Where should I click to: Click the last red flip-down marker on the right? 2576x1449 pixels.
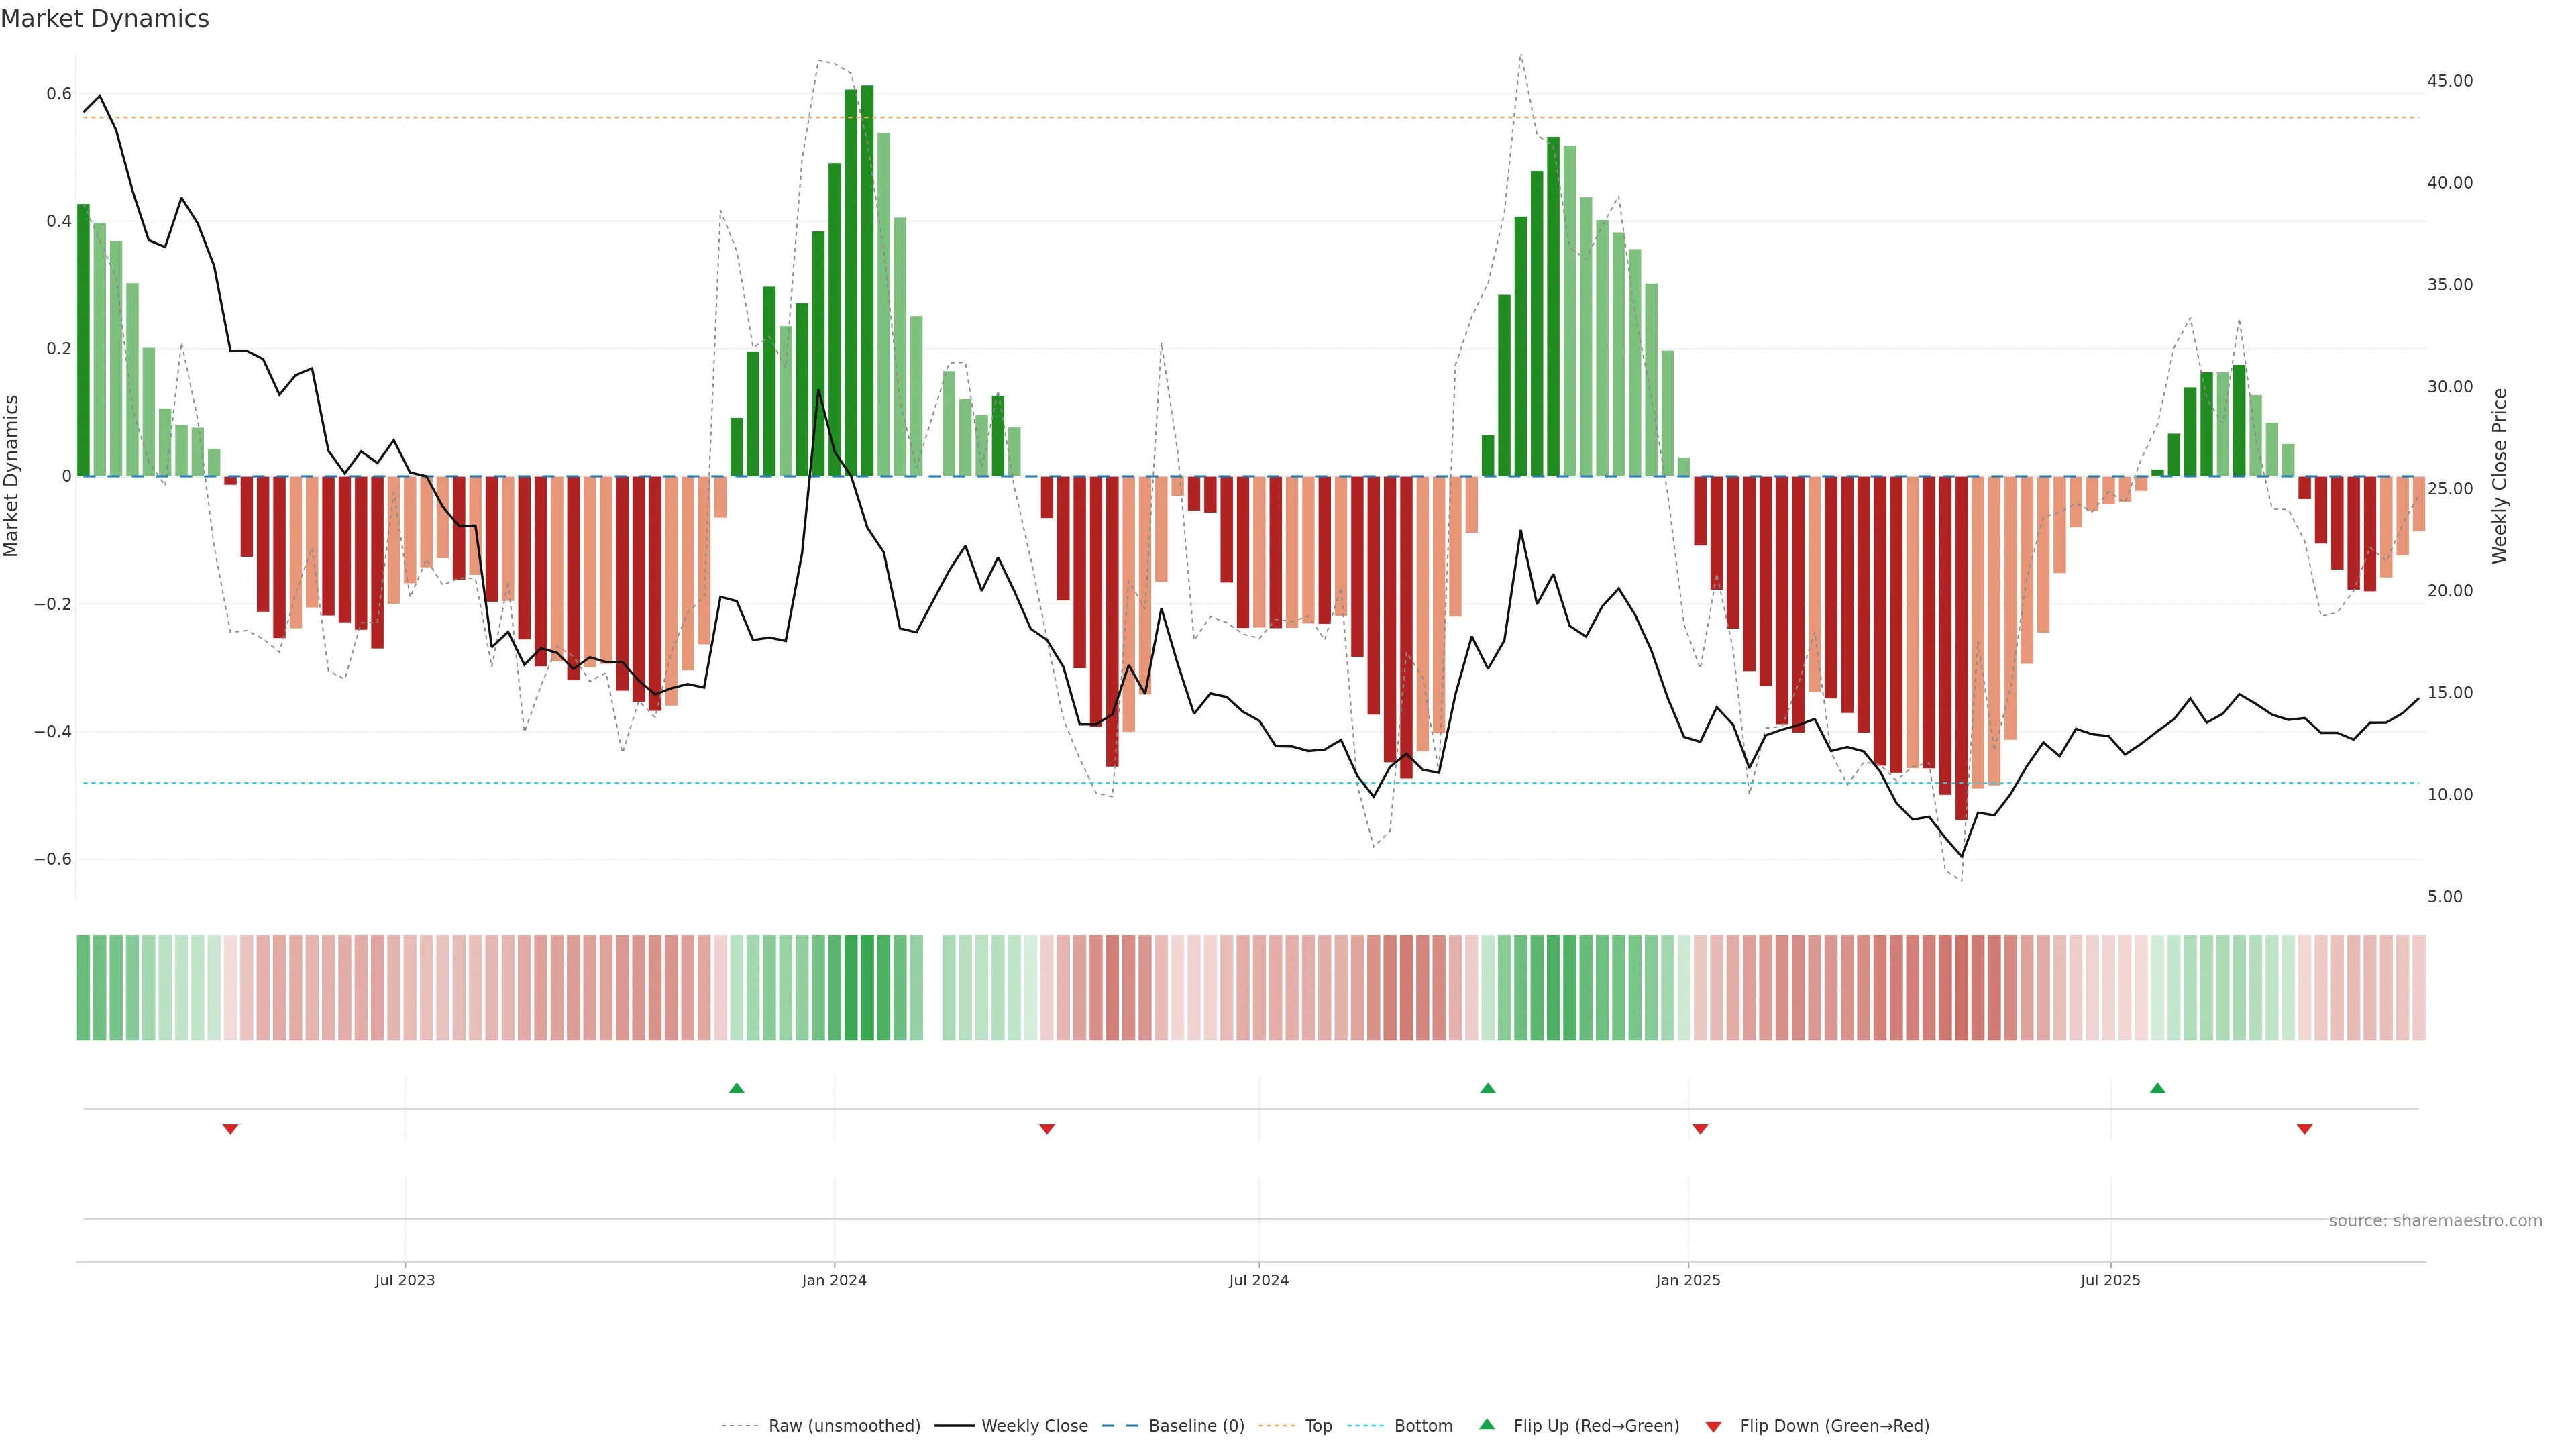click(x=2305, y=1129)
